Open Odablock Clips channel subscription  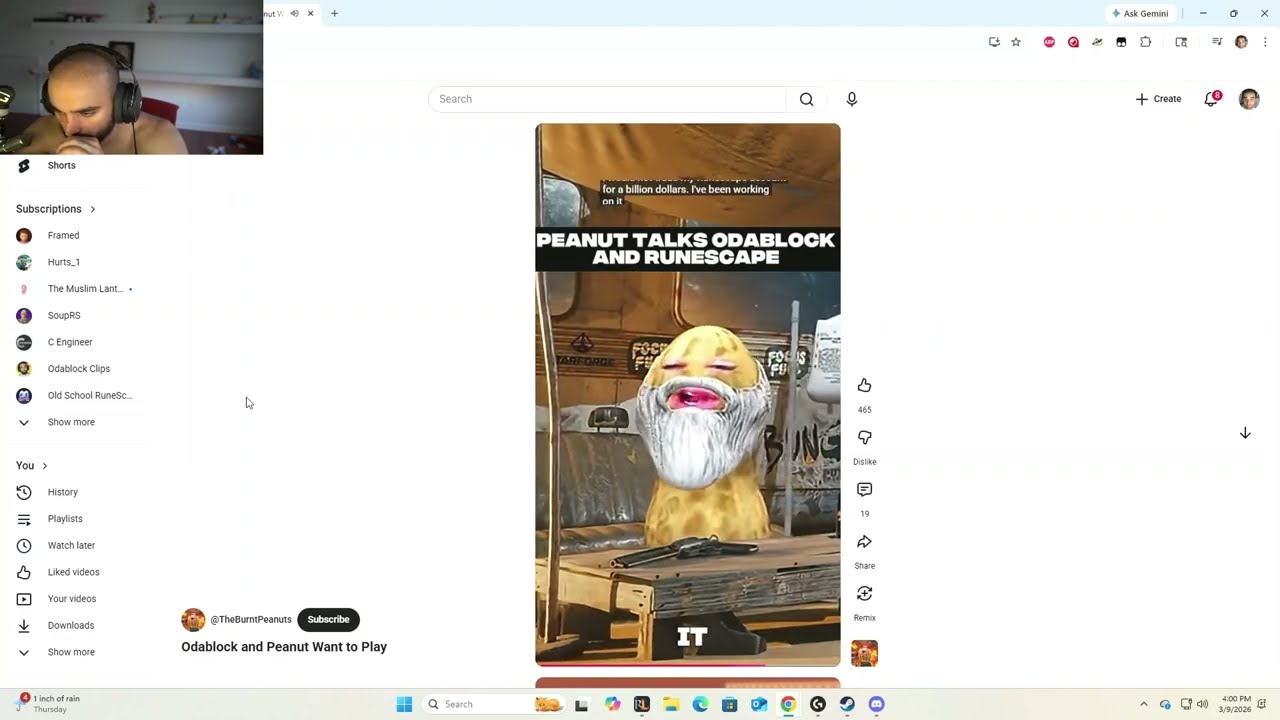78,369
